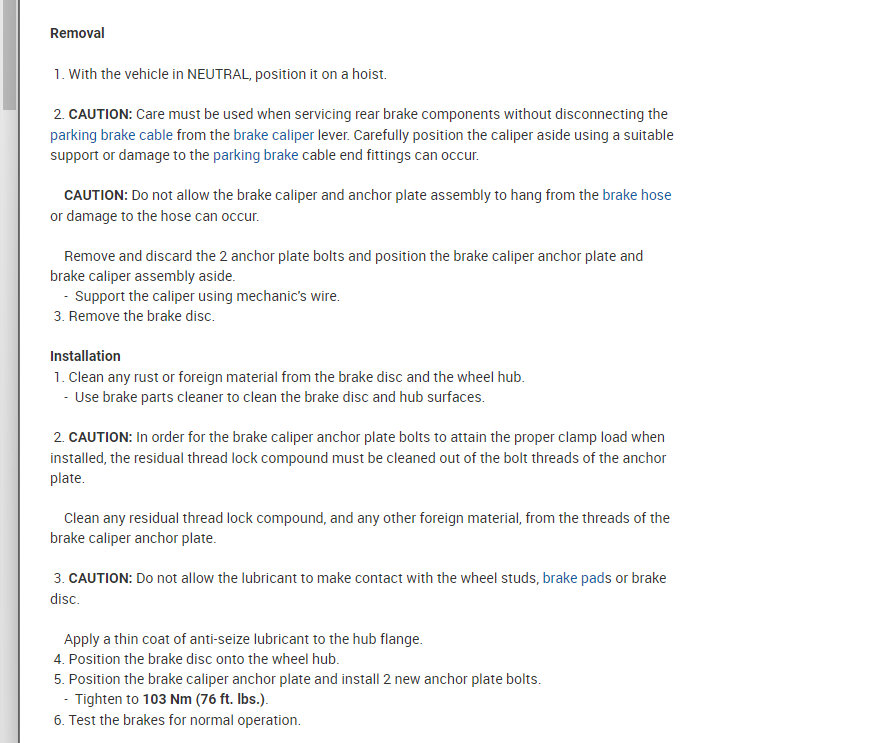Screen dimensions: 876x743
Task: Click 'Position the brake disc onto the wheel hub' step
Action: pyautogui.click(x=204, y=659)
